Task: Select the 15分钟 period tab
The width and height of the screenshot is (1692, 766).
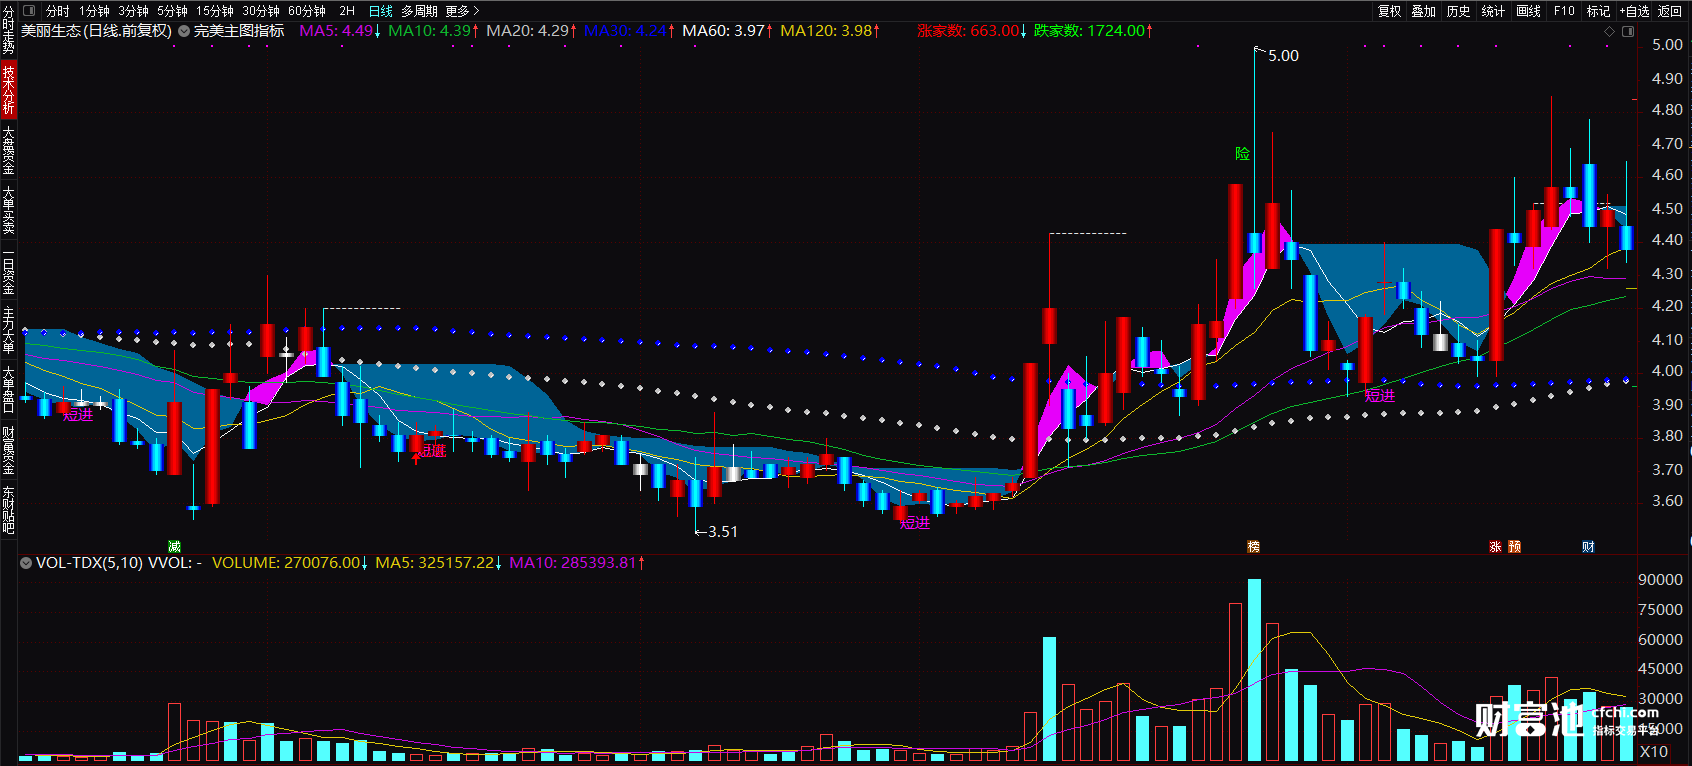Action: (x=214, y=11)
